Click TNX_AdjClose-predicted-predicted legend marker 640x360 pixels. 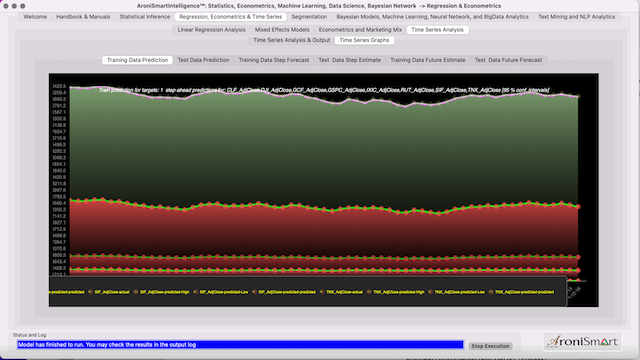click(491, 292)
